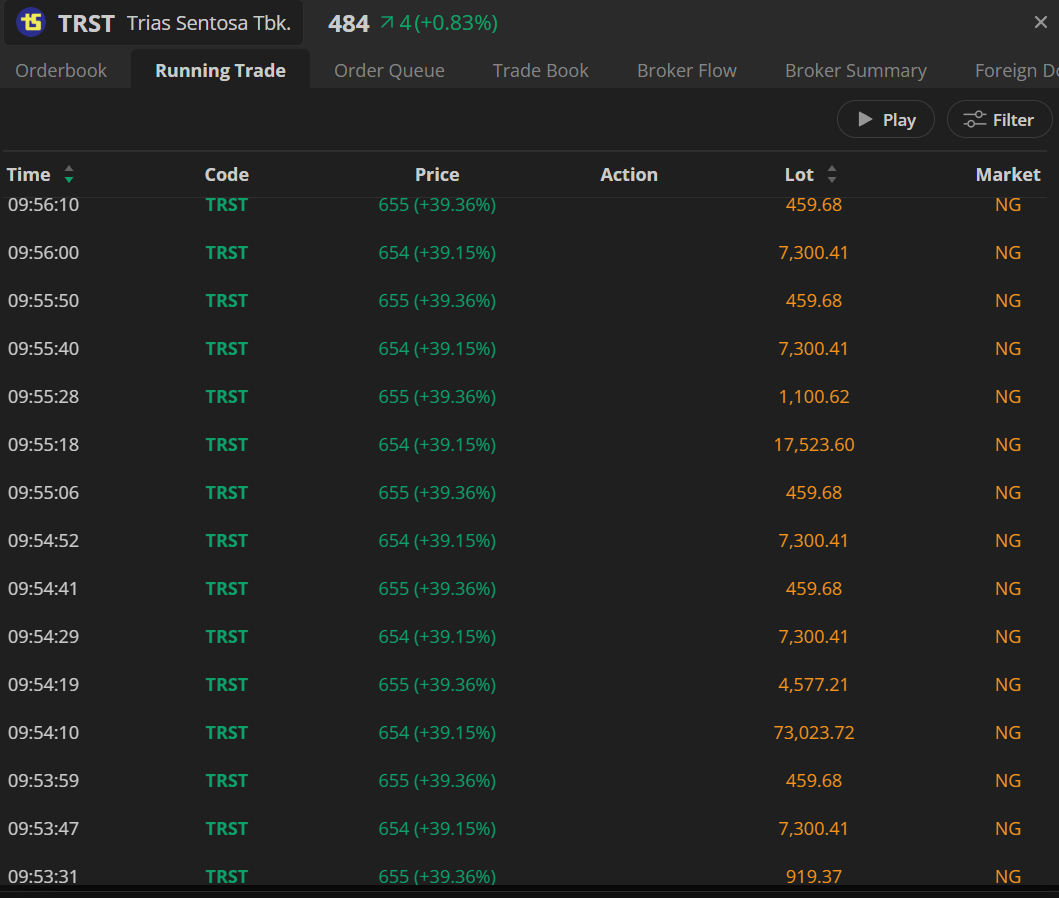Switch to the Orderbook tab

(x=61, y=71)
